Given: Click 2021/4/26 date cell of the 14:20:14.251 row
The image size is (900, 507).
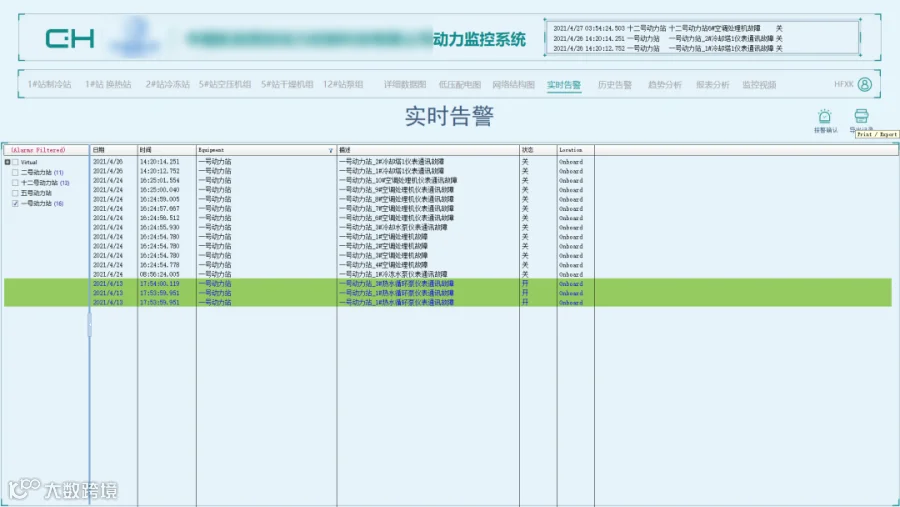Looking at the screenshot, I should click(x=108, y=162).
